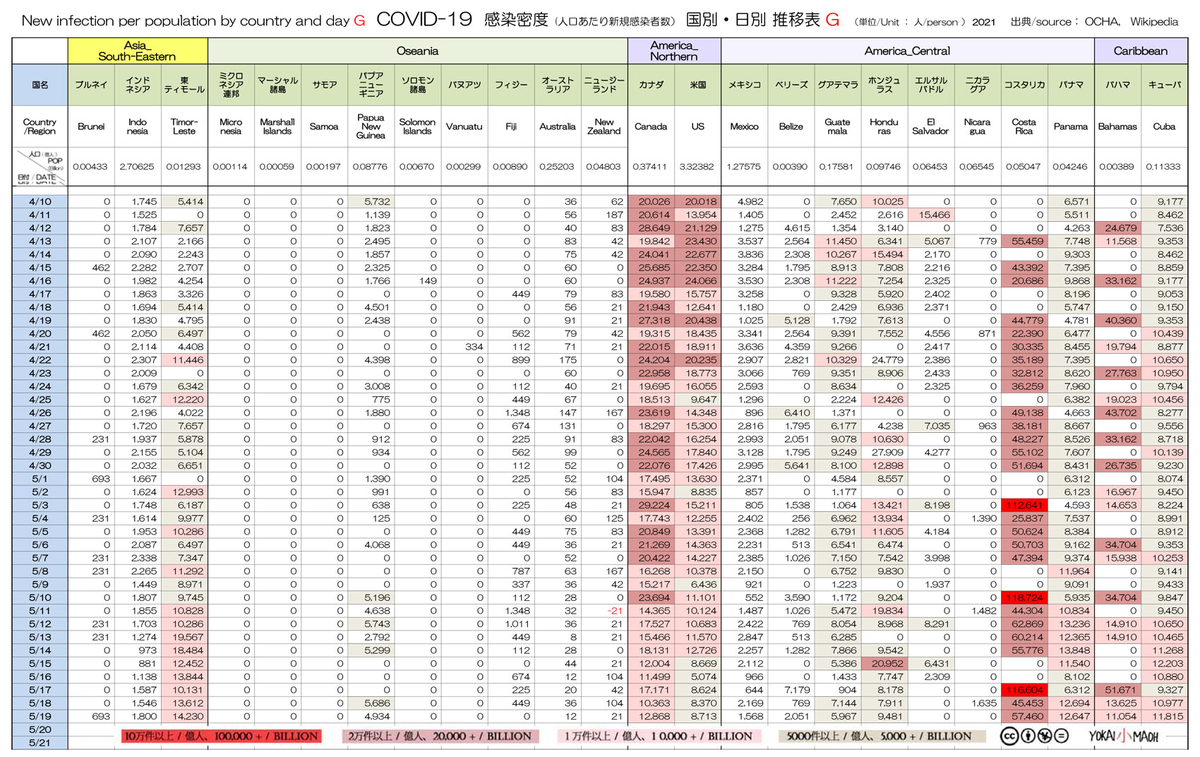Click the Cuba column header
Viewport: 1200px width, 757px height.
pos(1164,127)
